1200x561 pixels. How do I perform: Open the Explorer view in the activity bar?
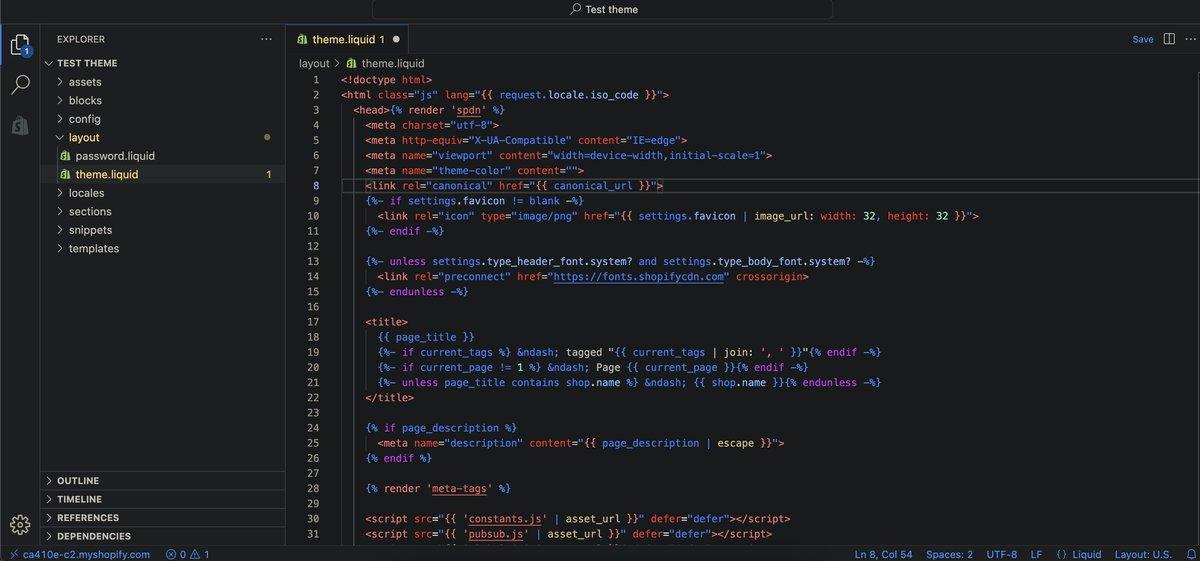click(20, 45)
